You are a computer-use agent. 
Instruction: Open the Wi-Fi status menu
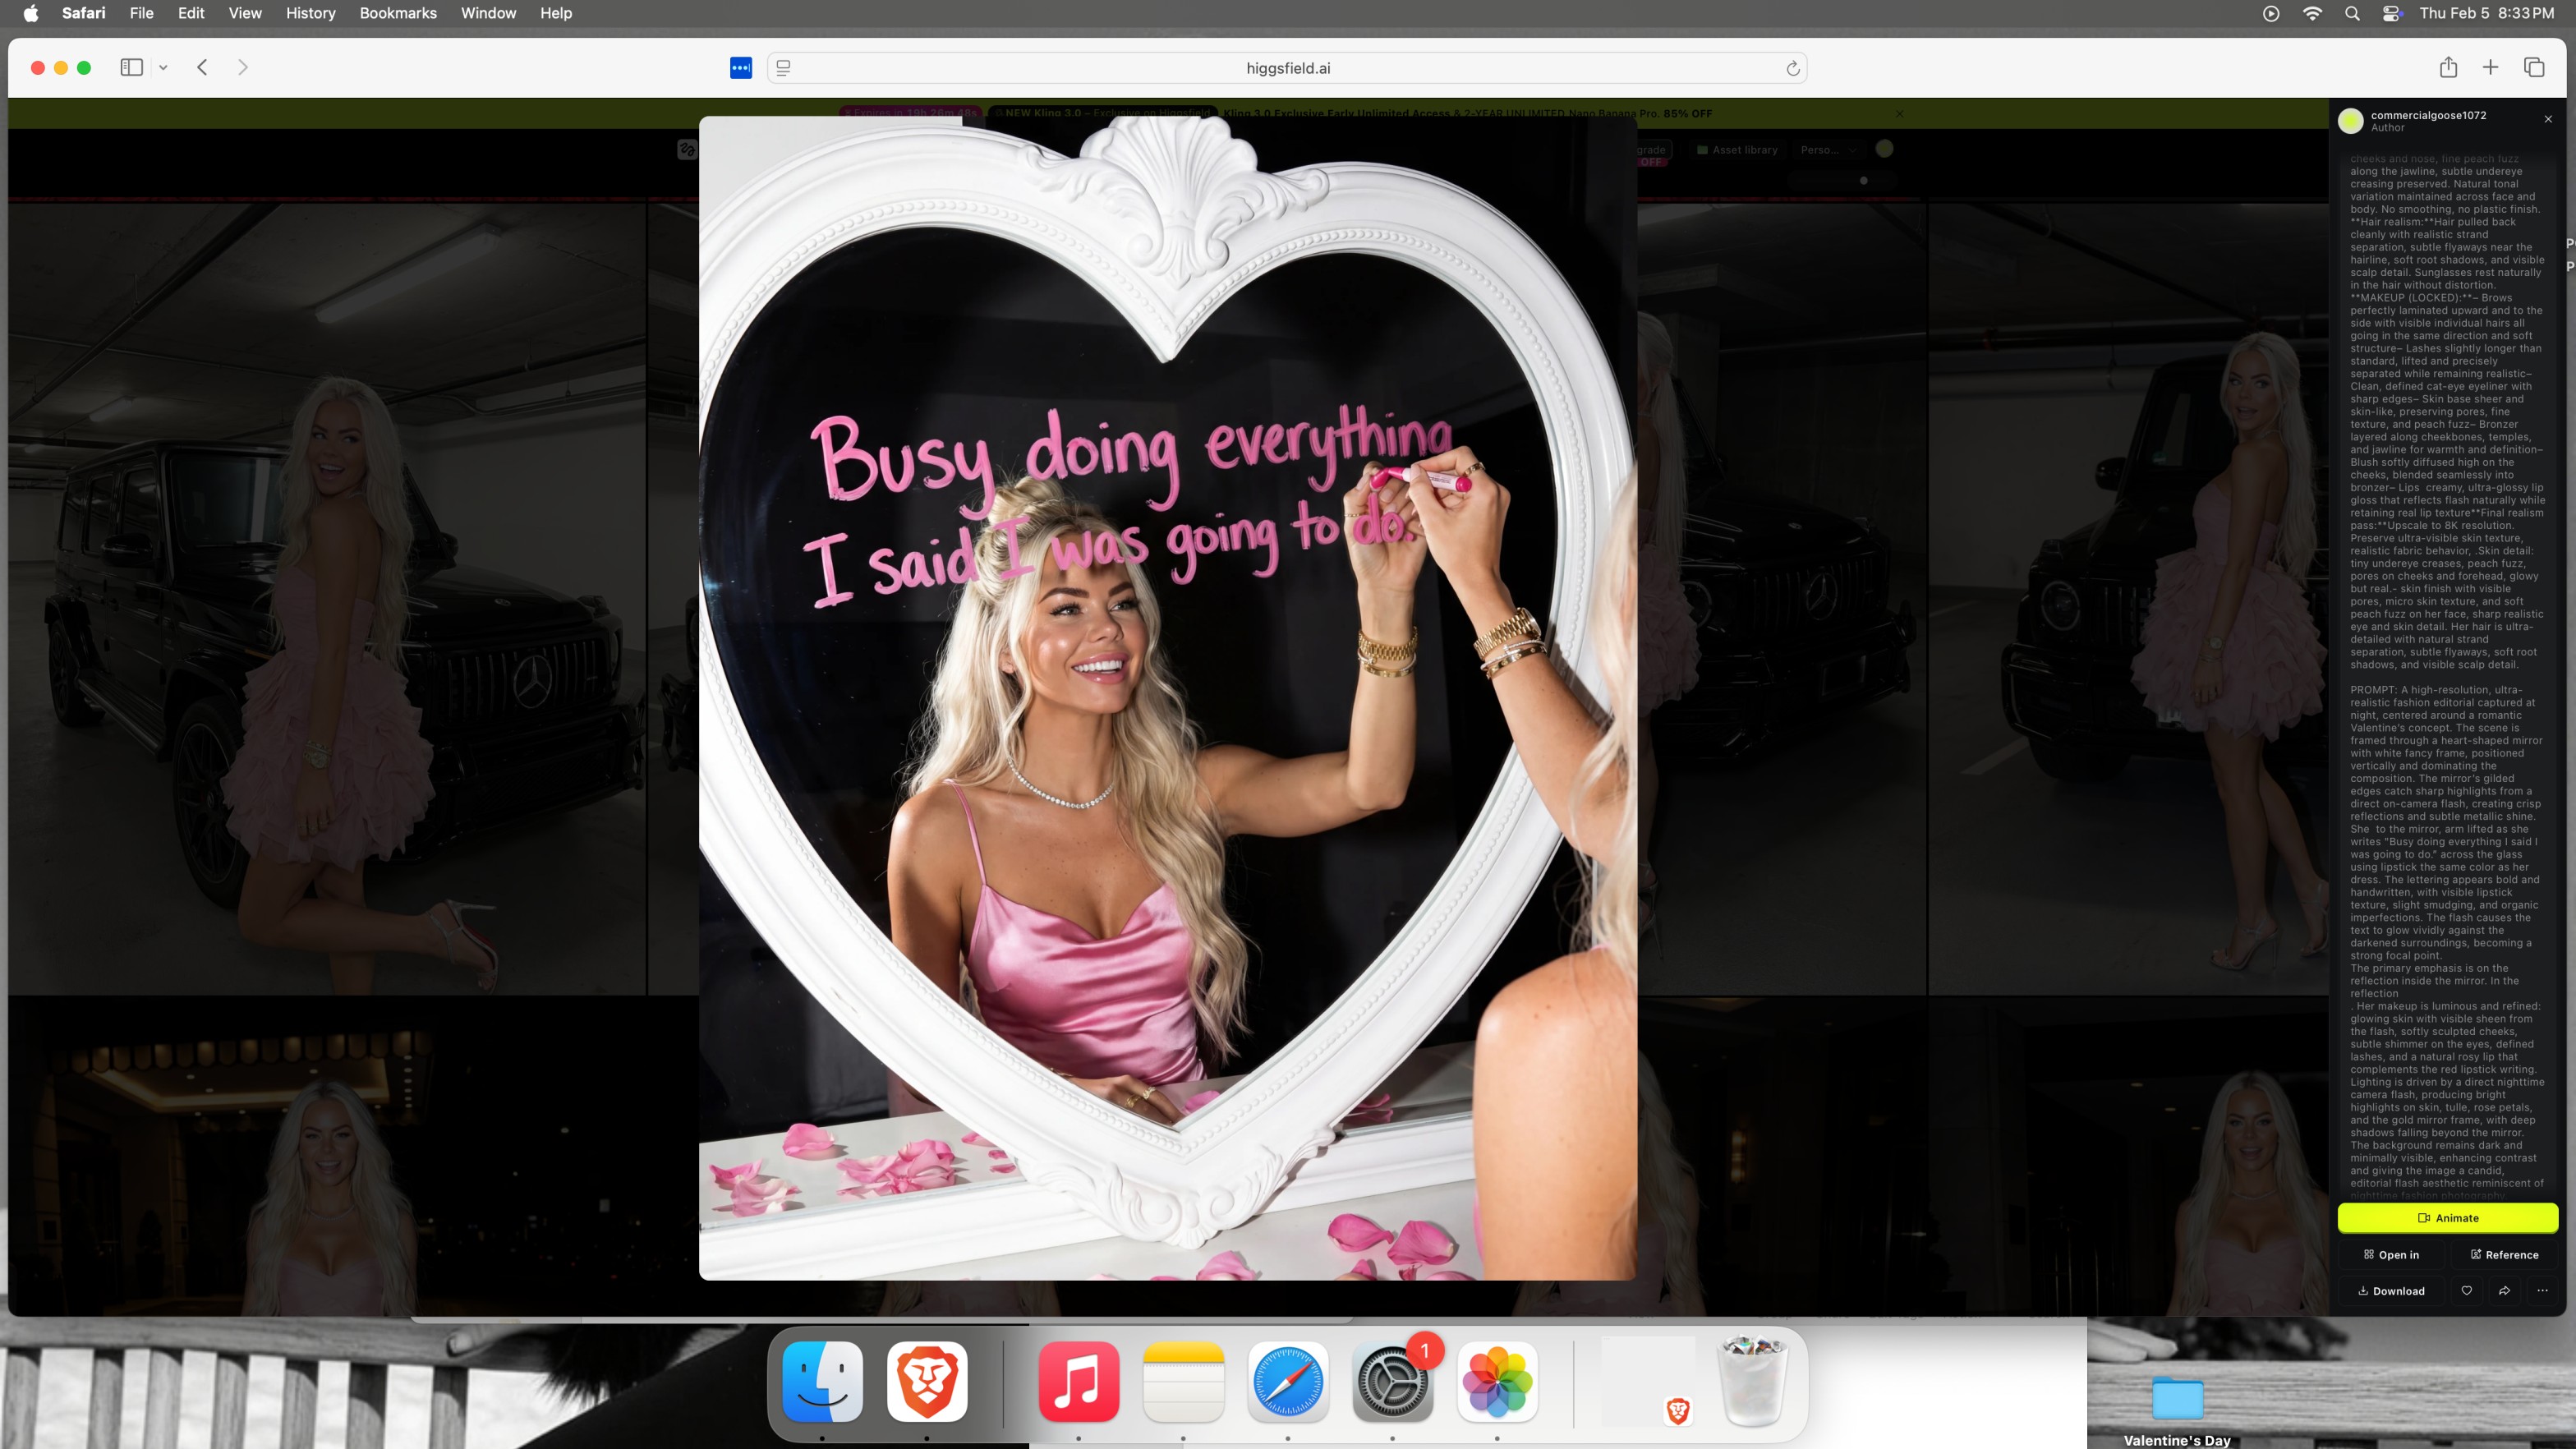click(2312, 13)
